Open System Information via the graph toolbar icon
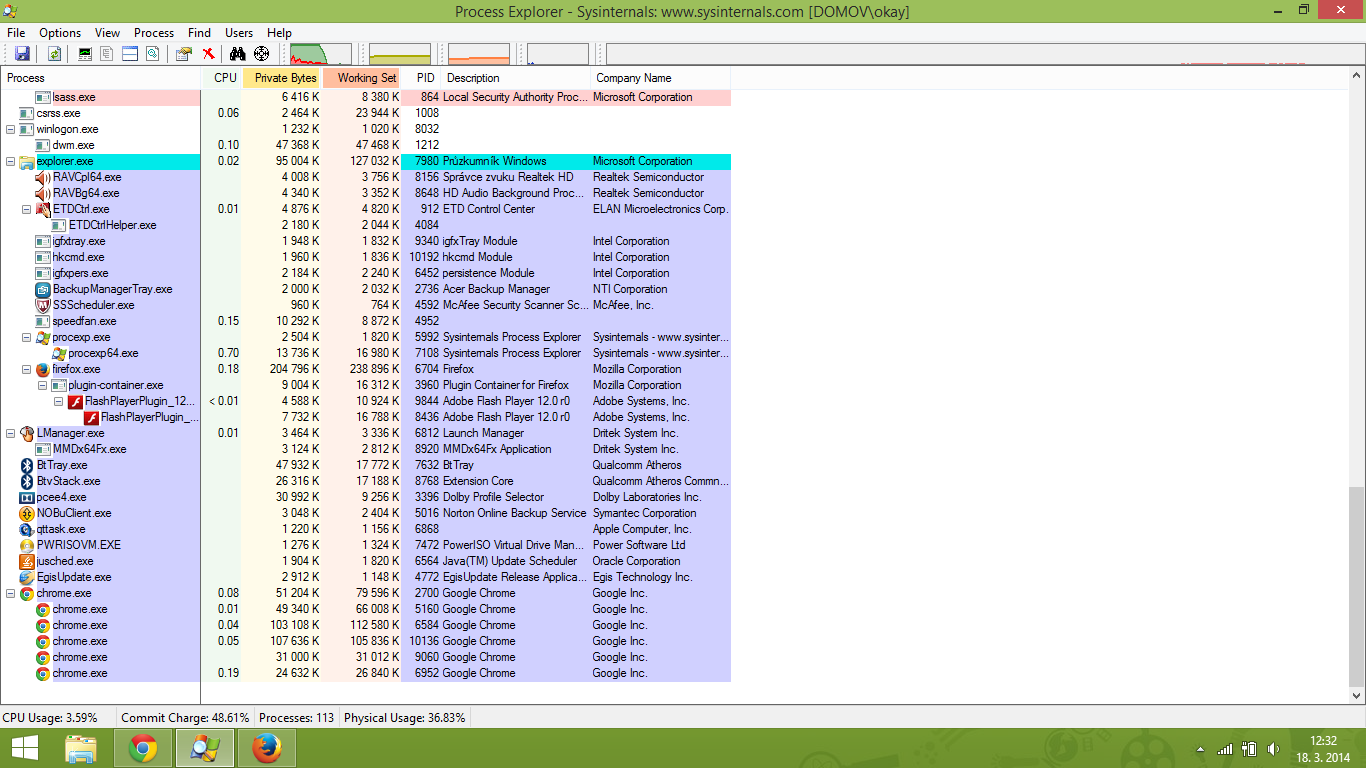Viewport: 1366px width, 768px height. [85, 54]
